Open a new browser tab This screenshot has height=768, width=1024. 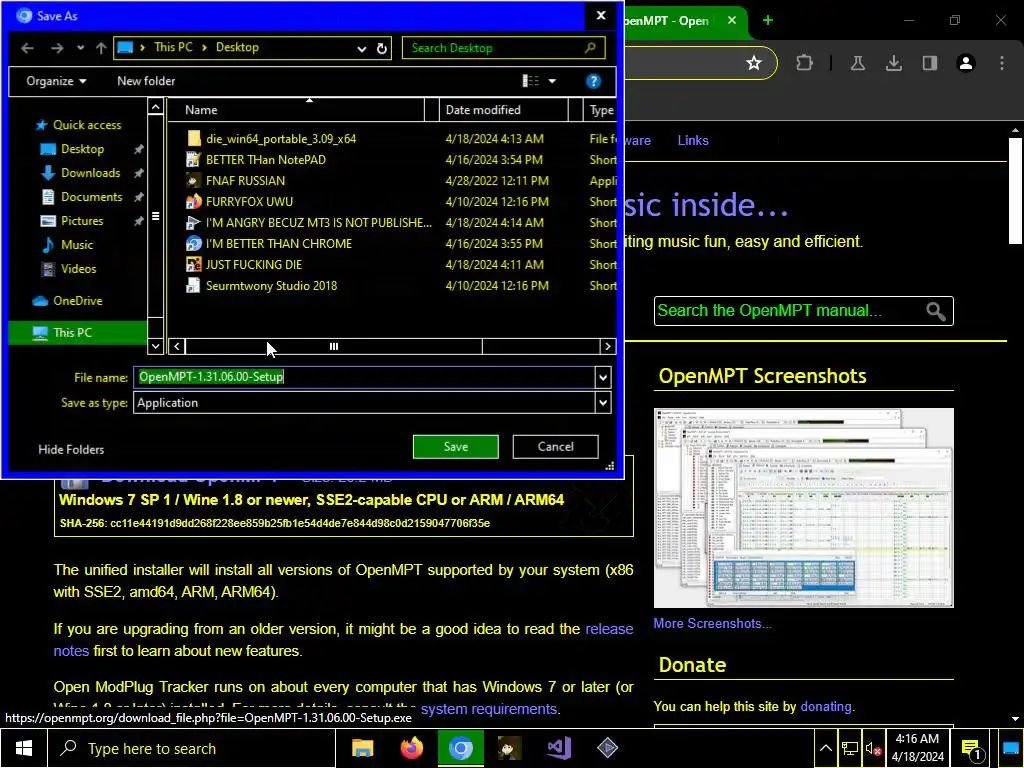[768, 20]
